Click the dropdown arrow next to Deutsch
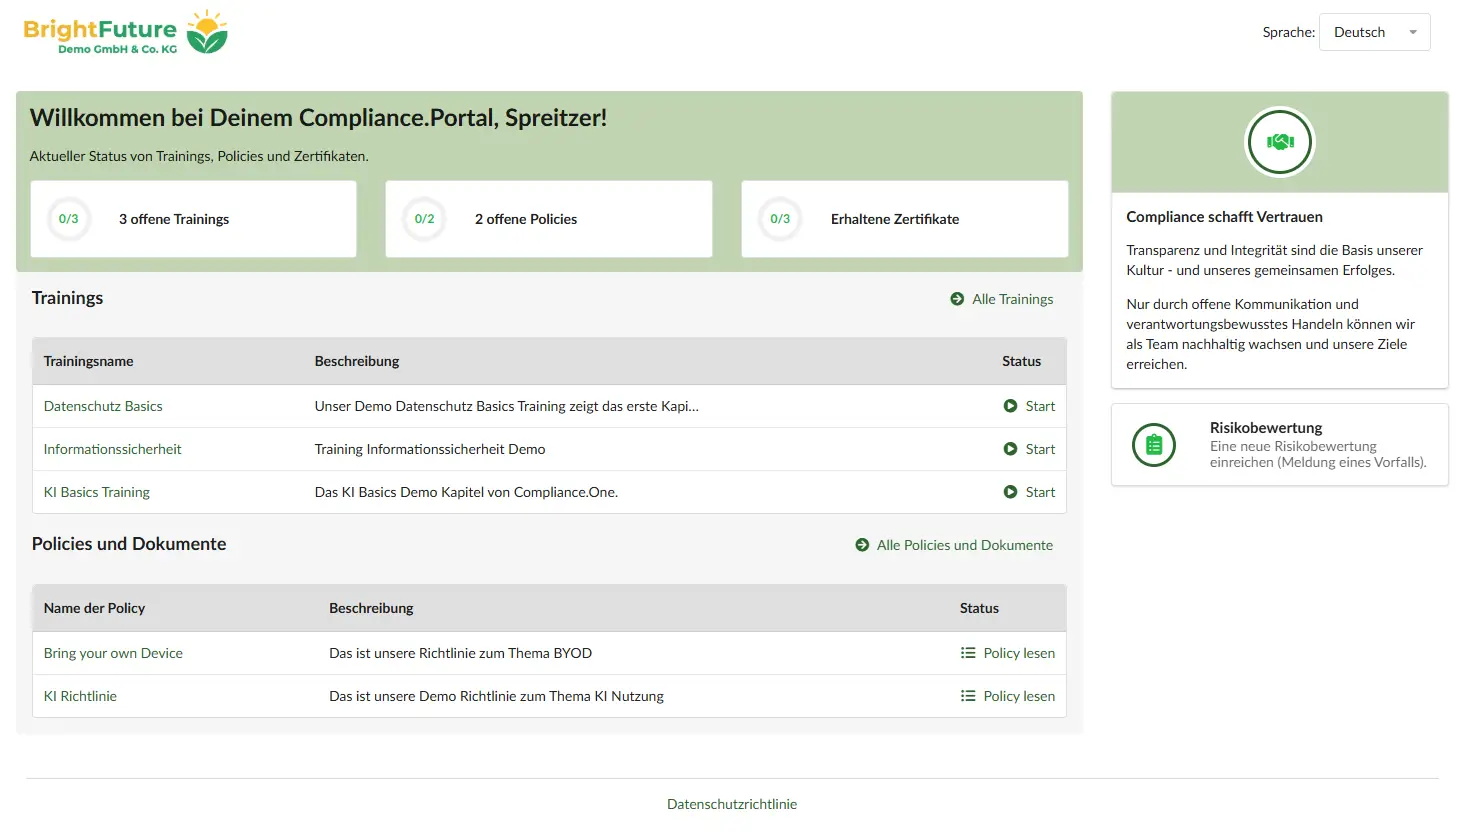Image resolution: width=1467 pixels, height=835 pixels. tap(1413, 32)
